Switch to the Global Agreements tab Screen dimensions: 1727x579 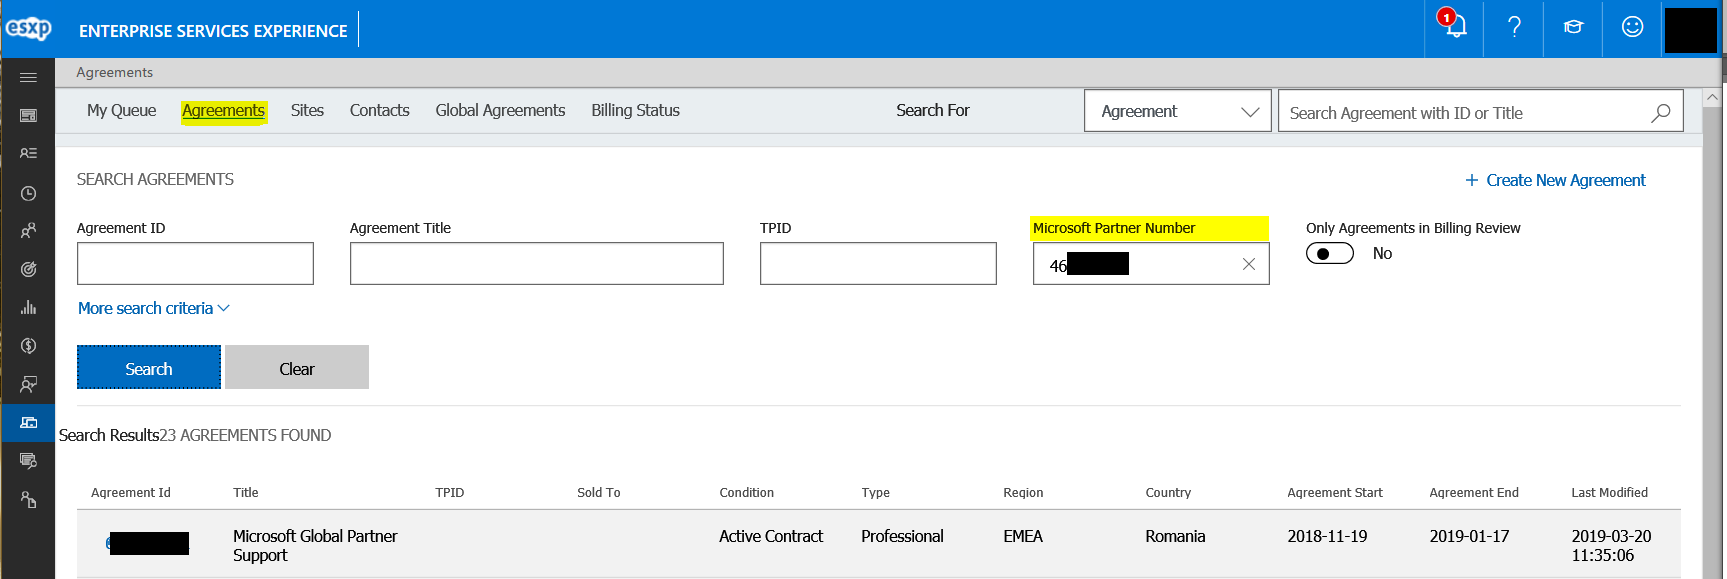coord(500,110)
